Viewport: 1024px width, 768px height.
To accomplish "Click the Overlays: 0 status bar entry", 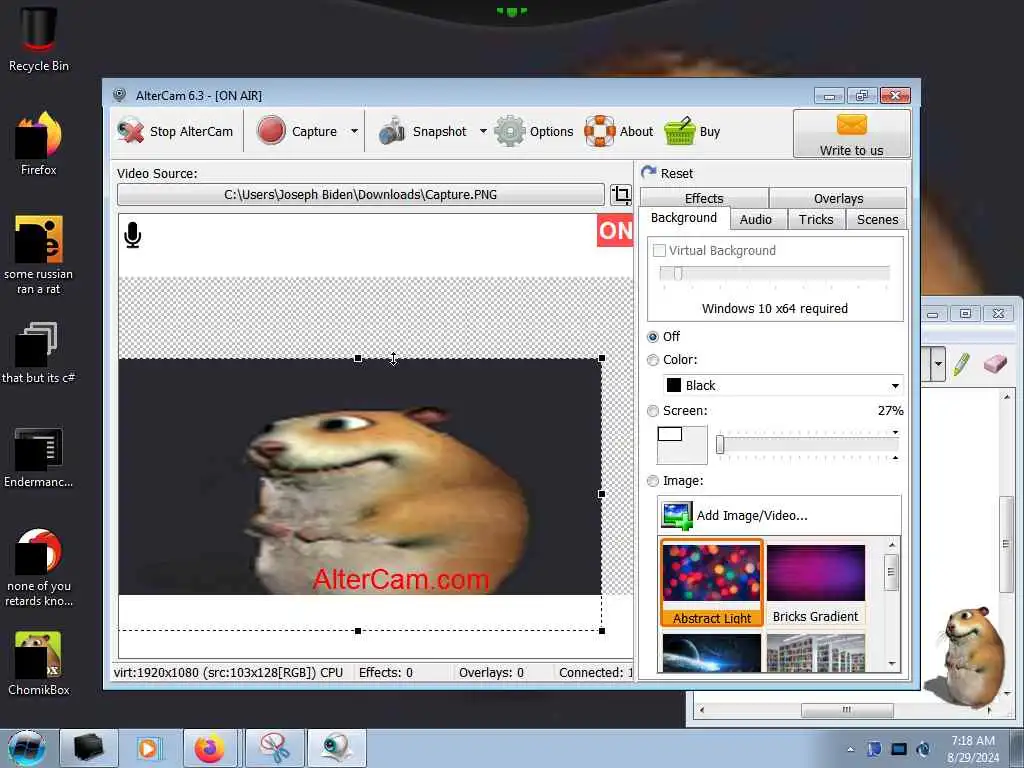I will pyautogui.click(x=491, y=673).
